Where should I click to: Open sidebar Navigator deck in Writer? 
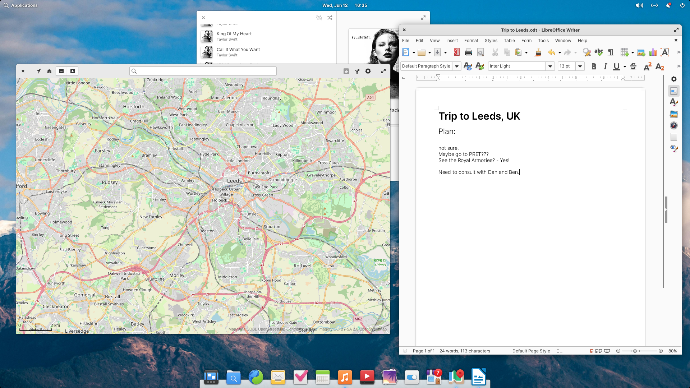674,125
